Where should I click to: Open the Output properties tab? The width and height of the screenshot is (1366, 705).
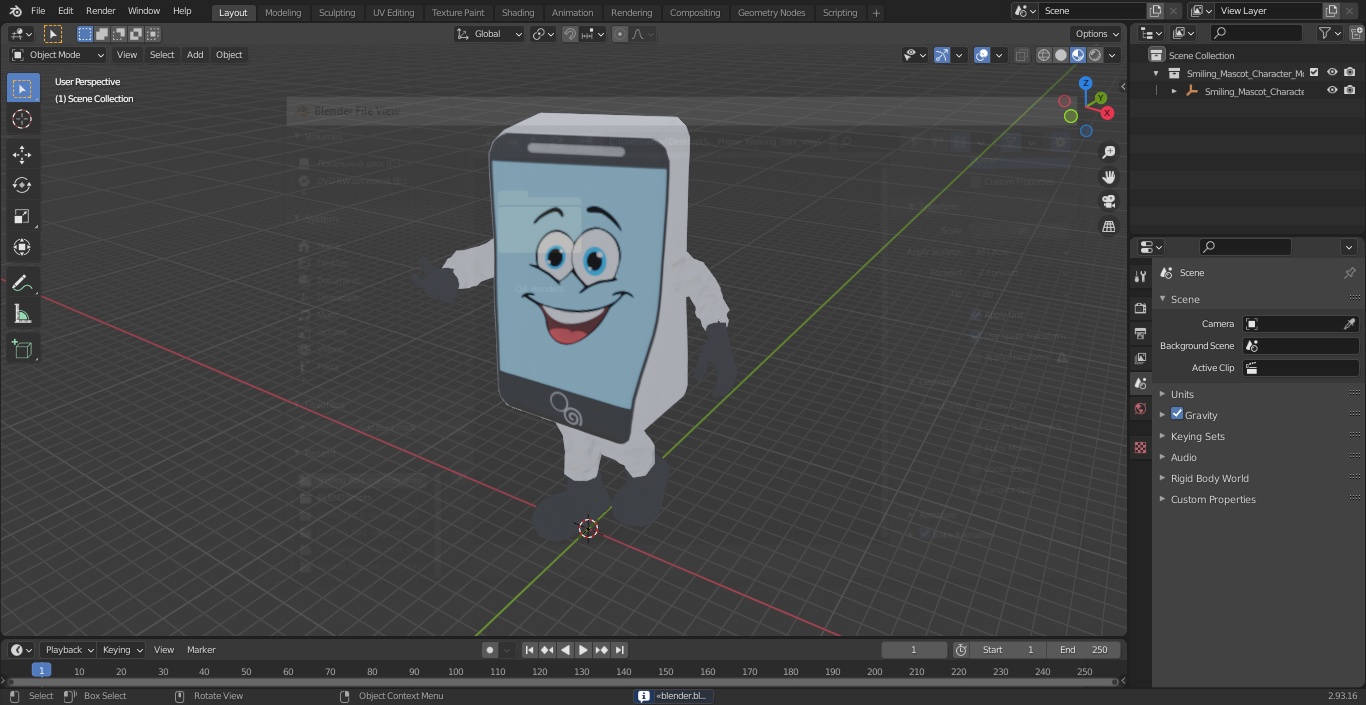click(x=1140, y=333)
